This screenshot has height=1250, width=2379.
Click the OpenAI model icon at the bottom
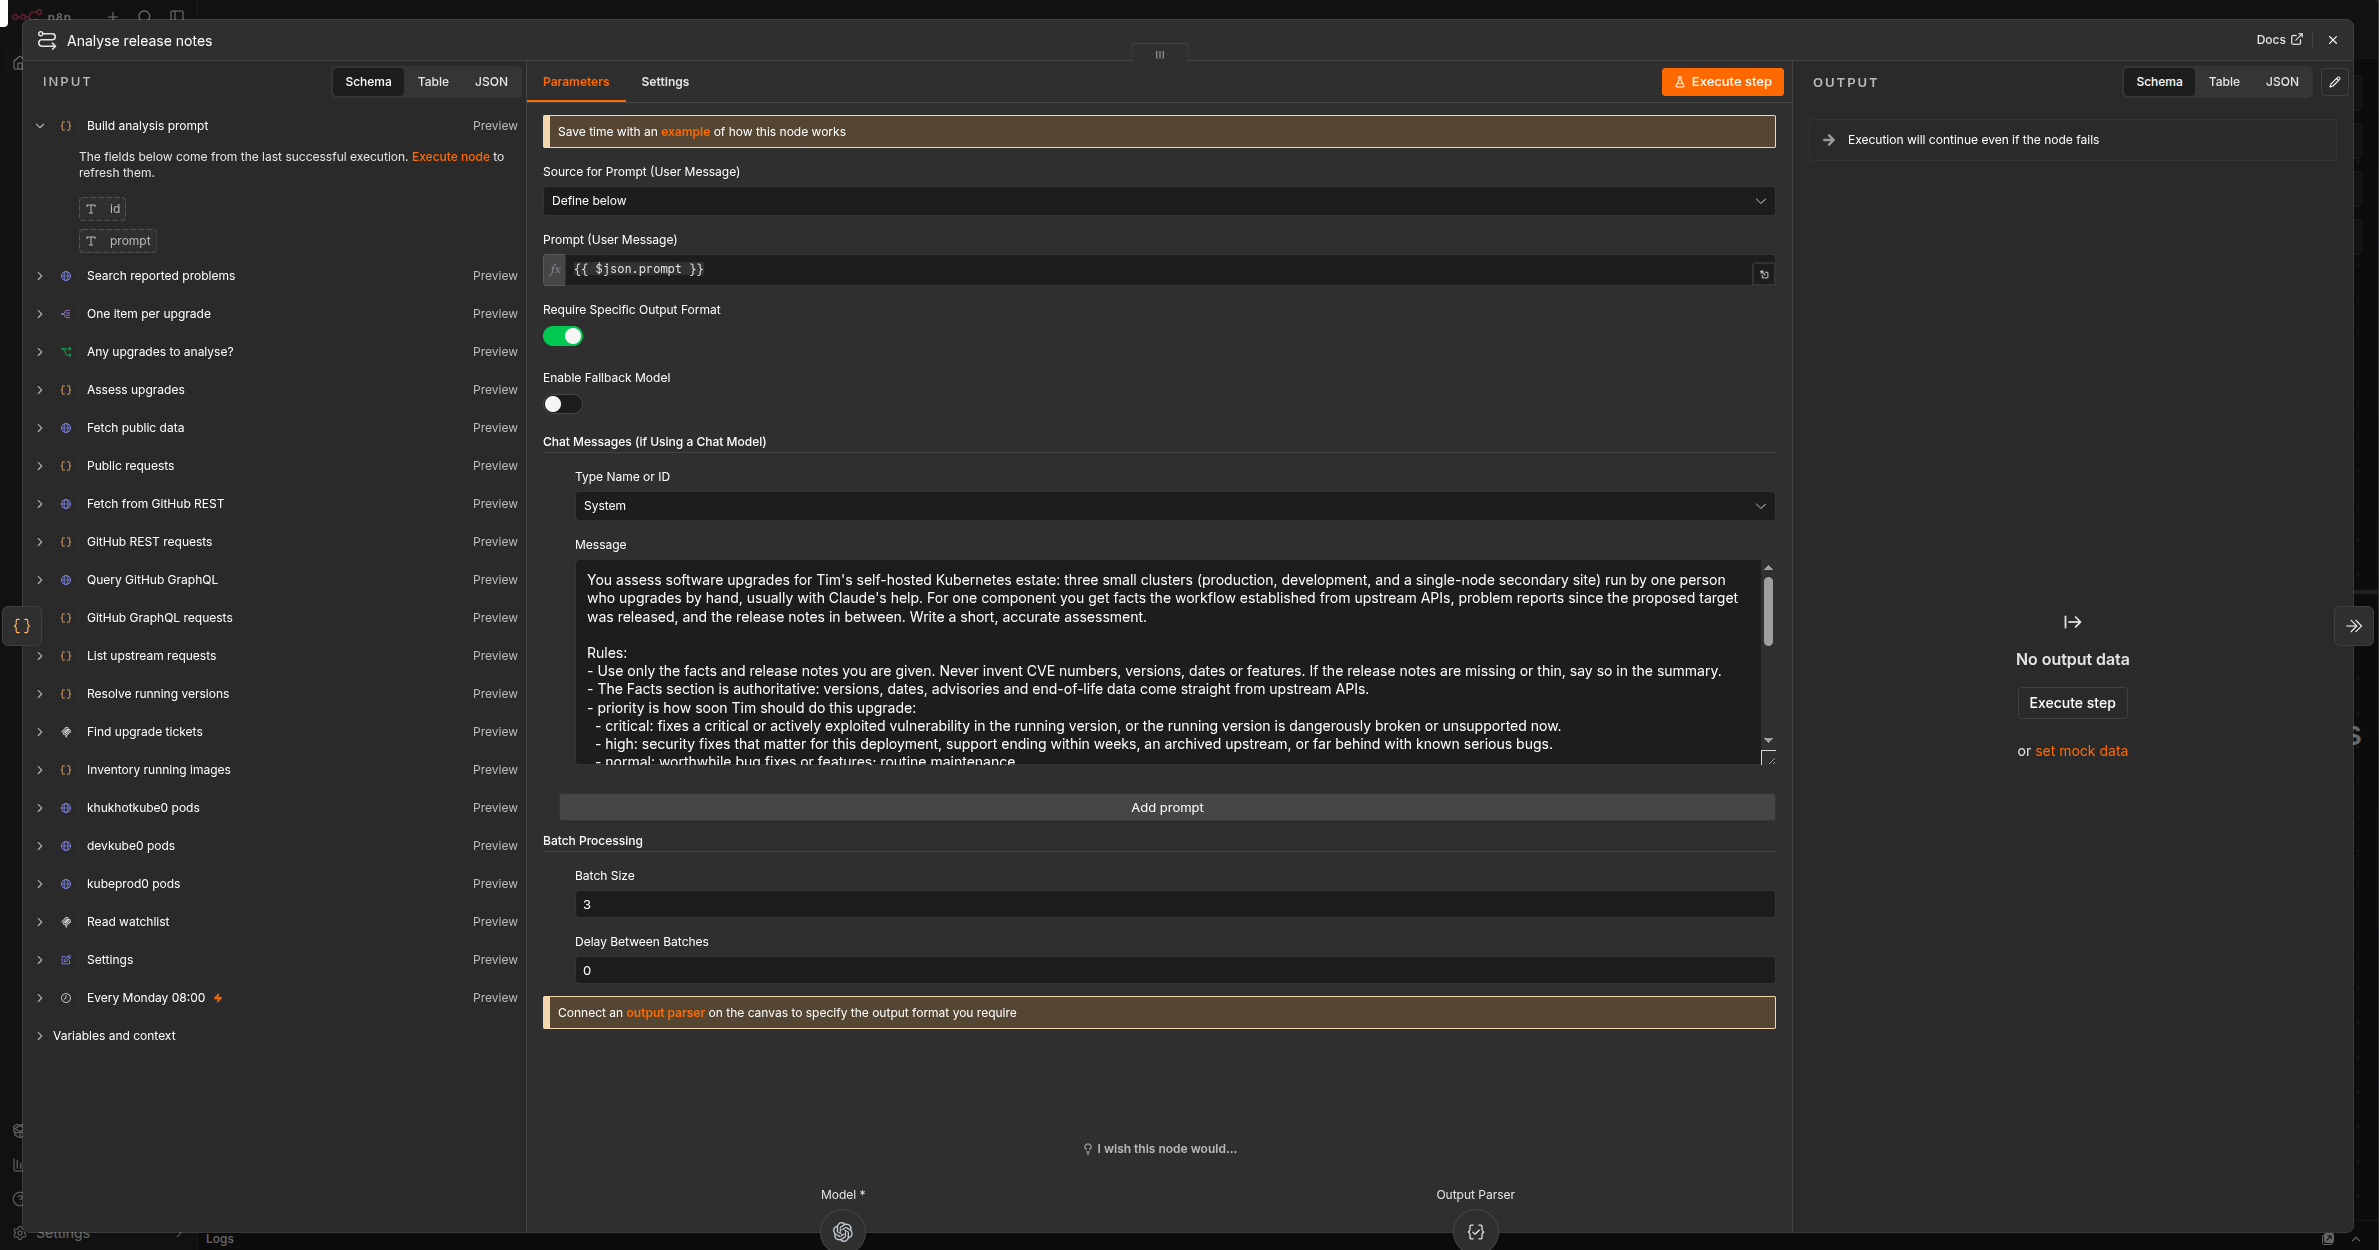[842, 1231]
